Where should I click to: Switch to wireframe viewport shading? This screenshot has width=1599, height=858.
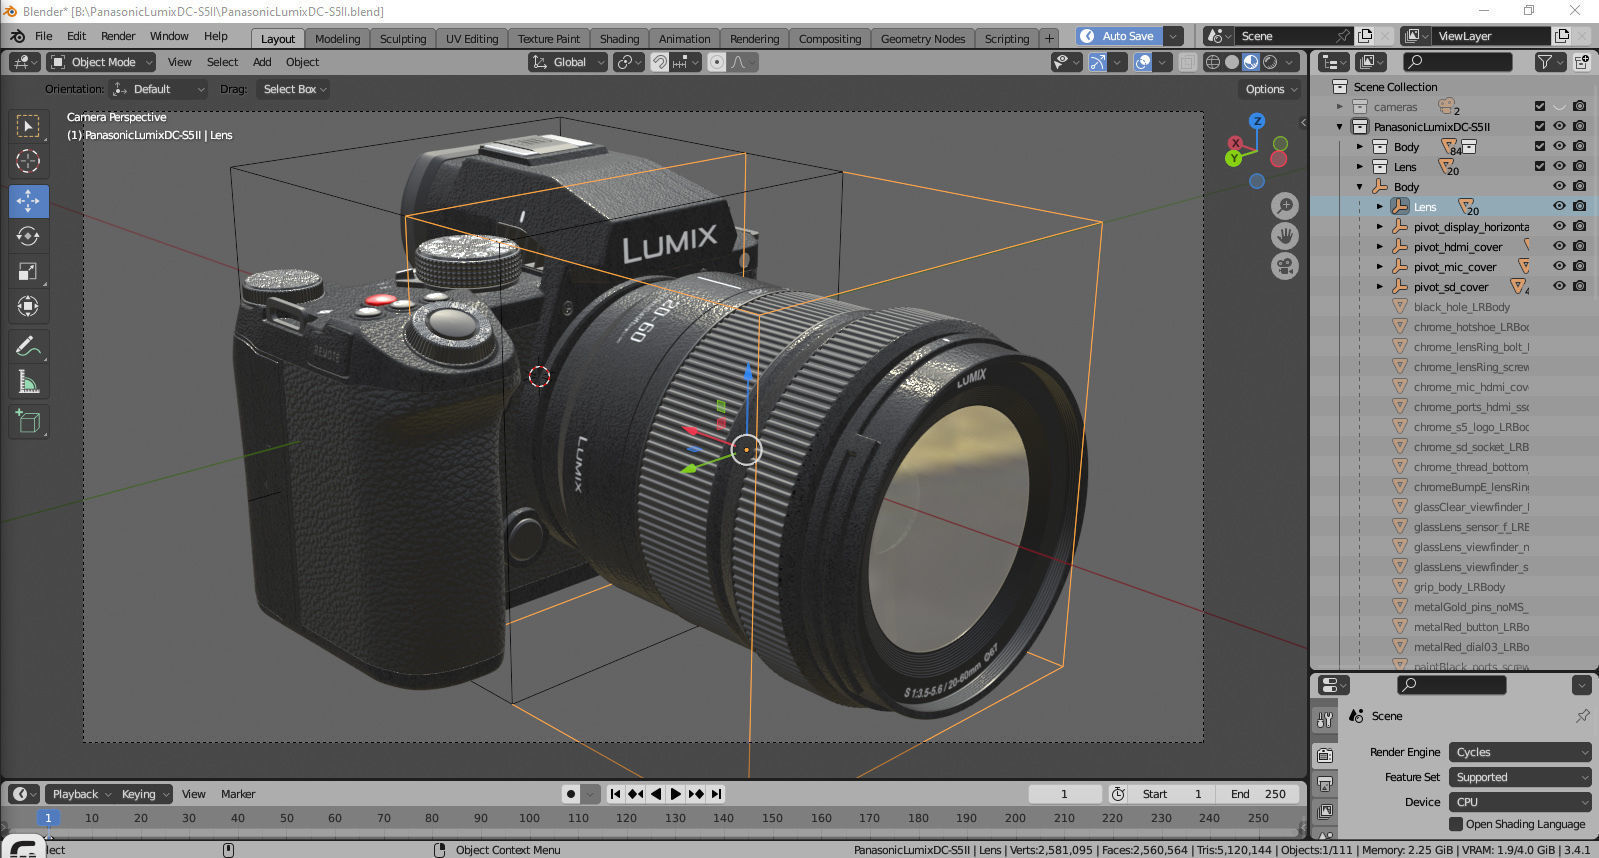point(1212,62)
